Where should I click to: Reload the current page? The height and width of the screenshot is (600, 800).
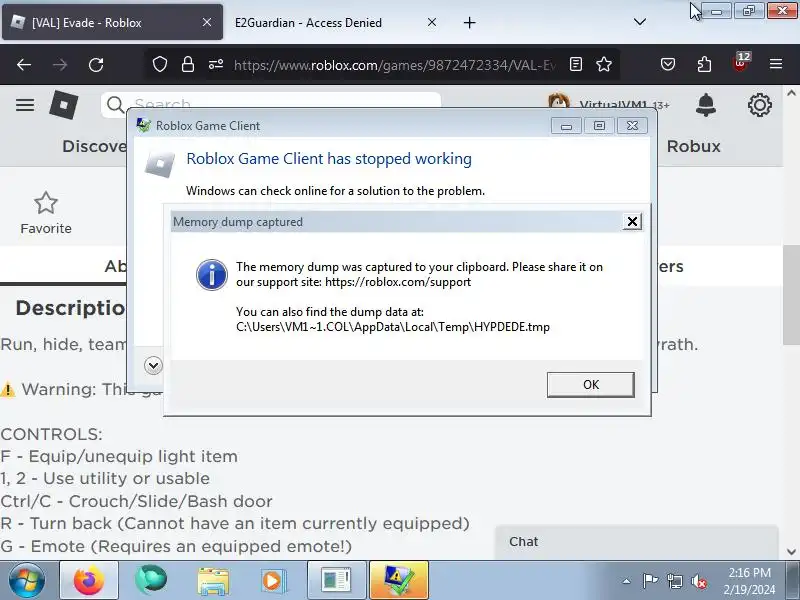click(x=96, y=64)
